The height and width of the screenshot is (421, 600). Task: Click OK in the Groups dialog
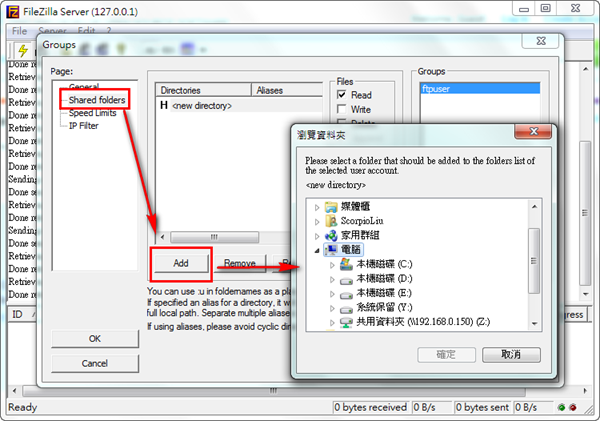[x=95, y=339]
